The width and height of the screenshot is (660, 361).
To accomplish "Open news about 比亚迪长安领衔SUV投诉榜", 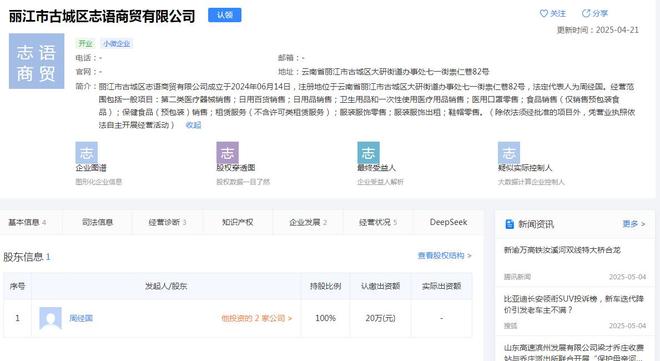I will (574, 304).
